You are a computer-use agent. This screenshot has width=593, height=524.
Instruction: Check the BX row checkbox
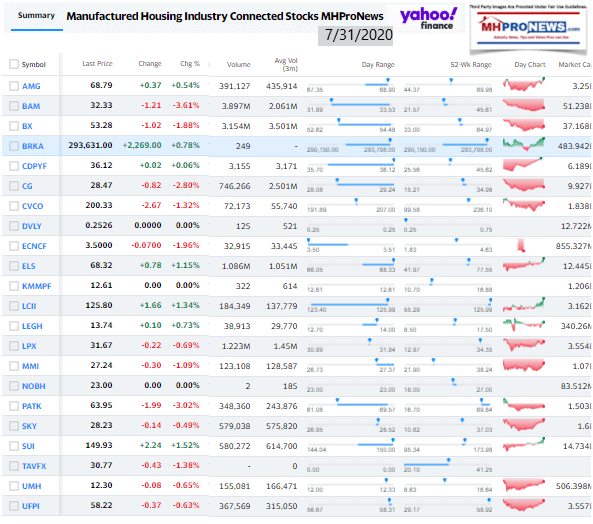(14, 126)
